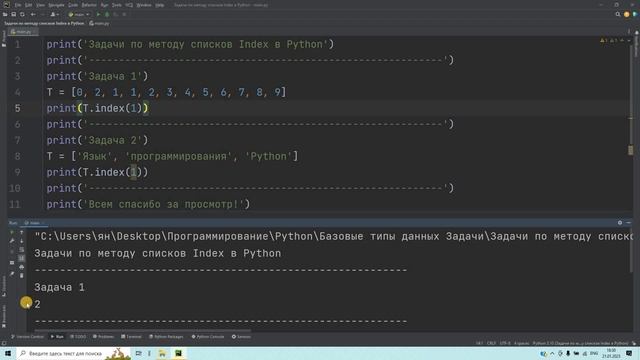Open the Run tool window button

[57, 337]
